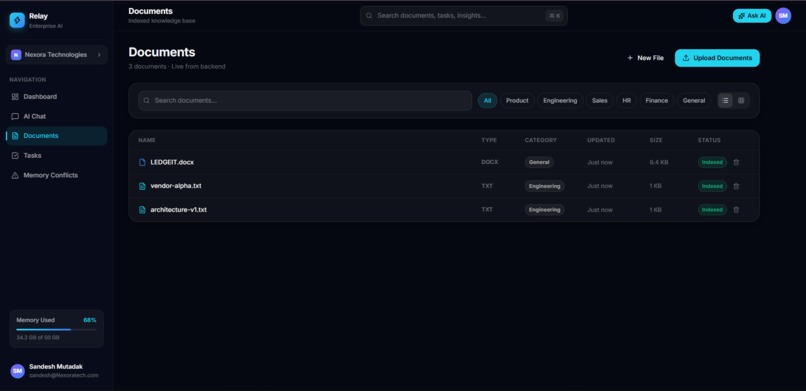Click Indexed status badge of vendor-alpha.txt
Screen dimensions: 806x391
pyautogui.click(x=712, y=186)
